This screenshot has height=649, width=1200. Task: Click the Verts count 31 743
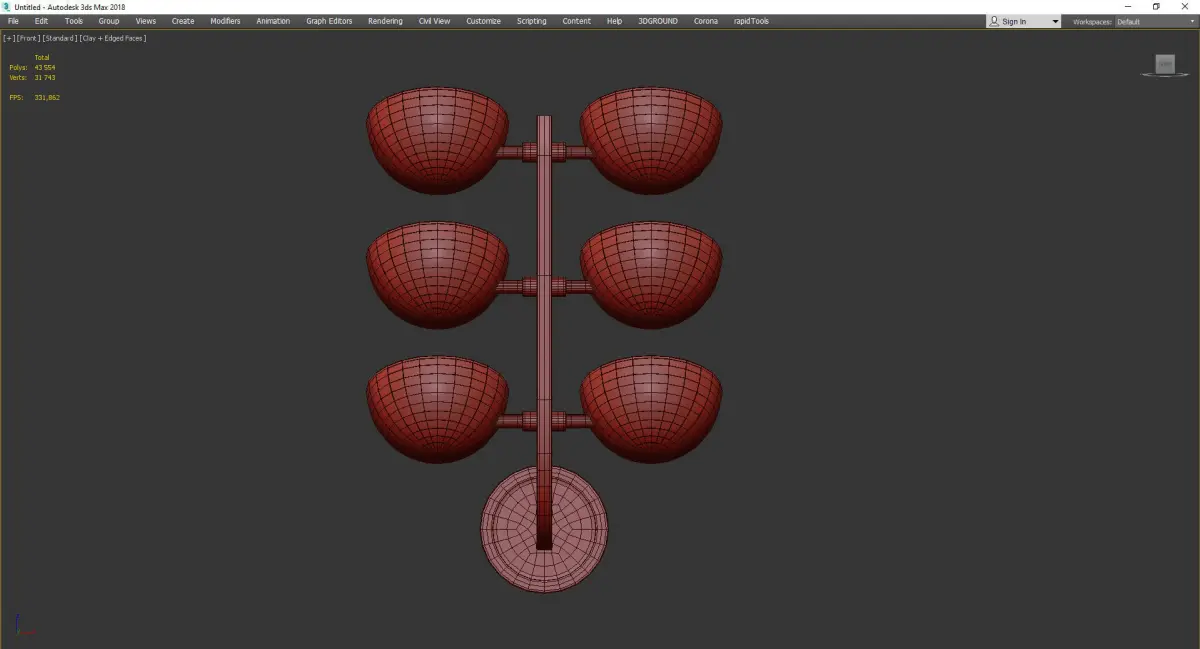(x=44, y=77)
